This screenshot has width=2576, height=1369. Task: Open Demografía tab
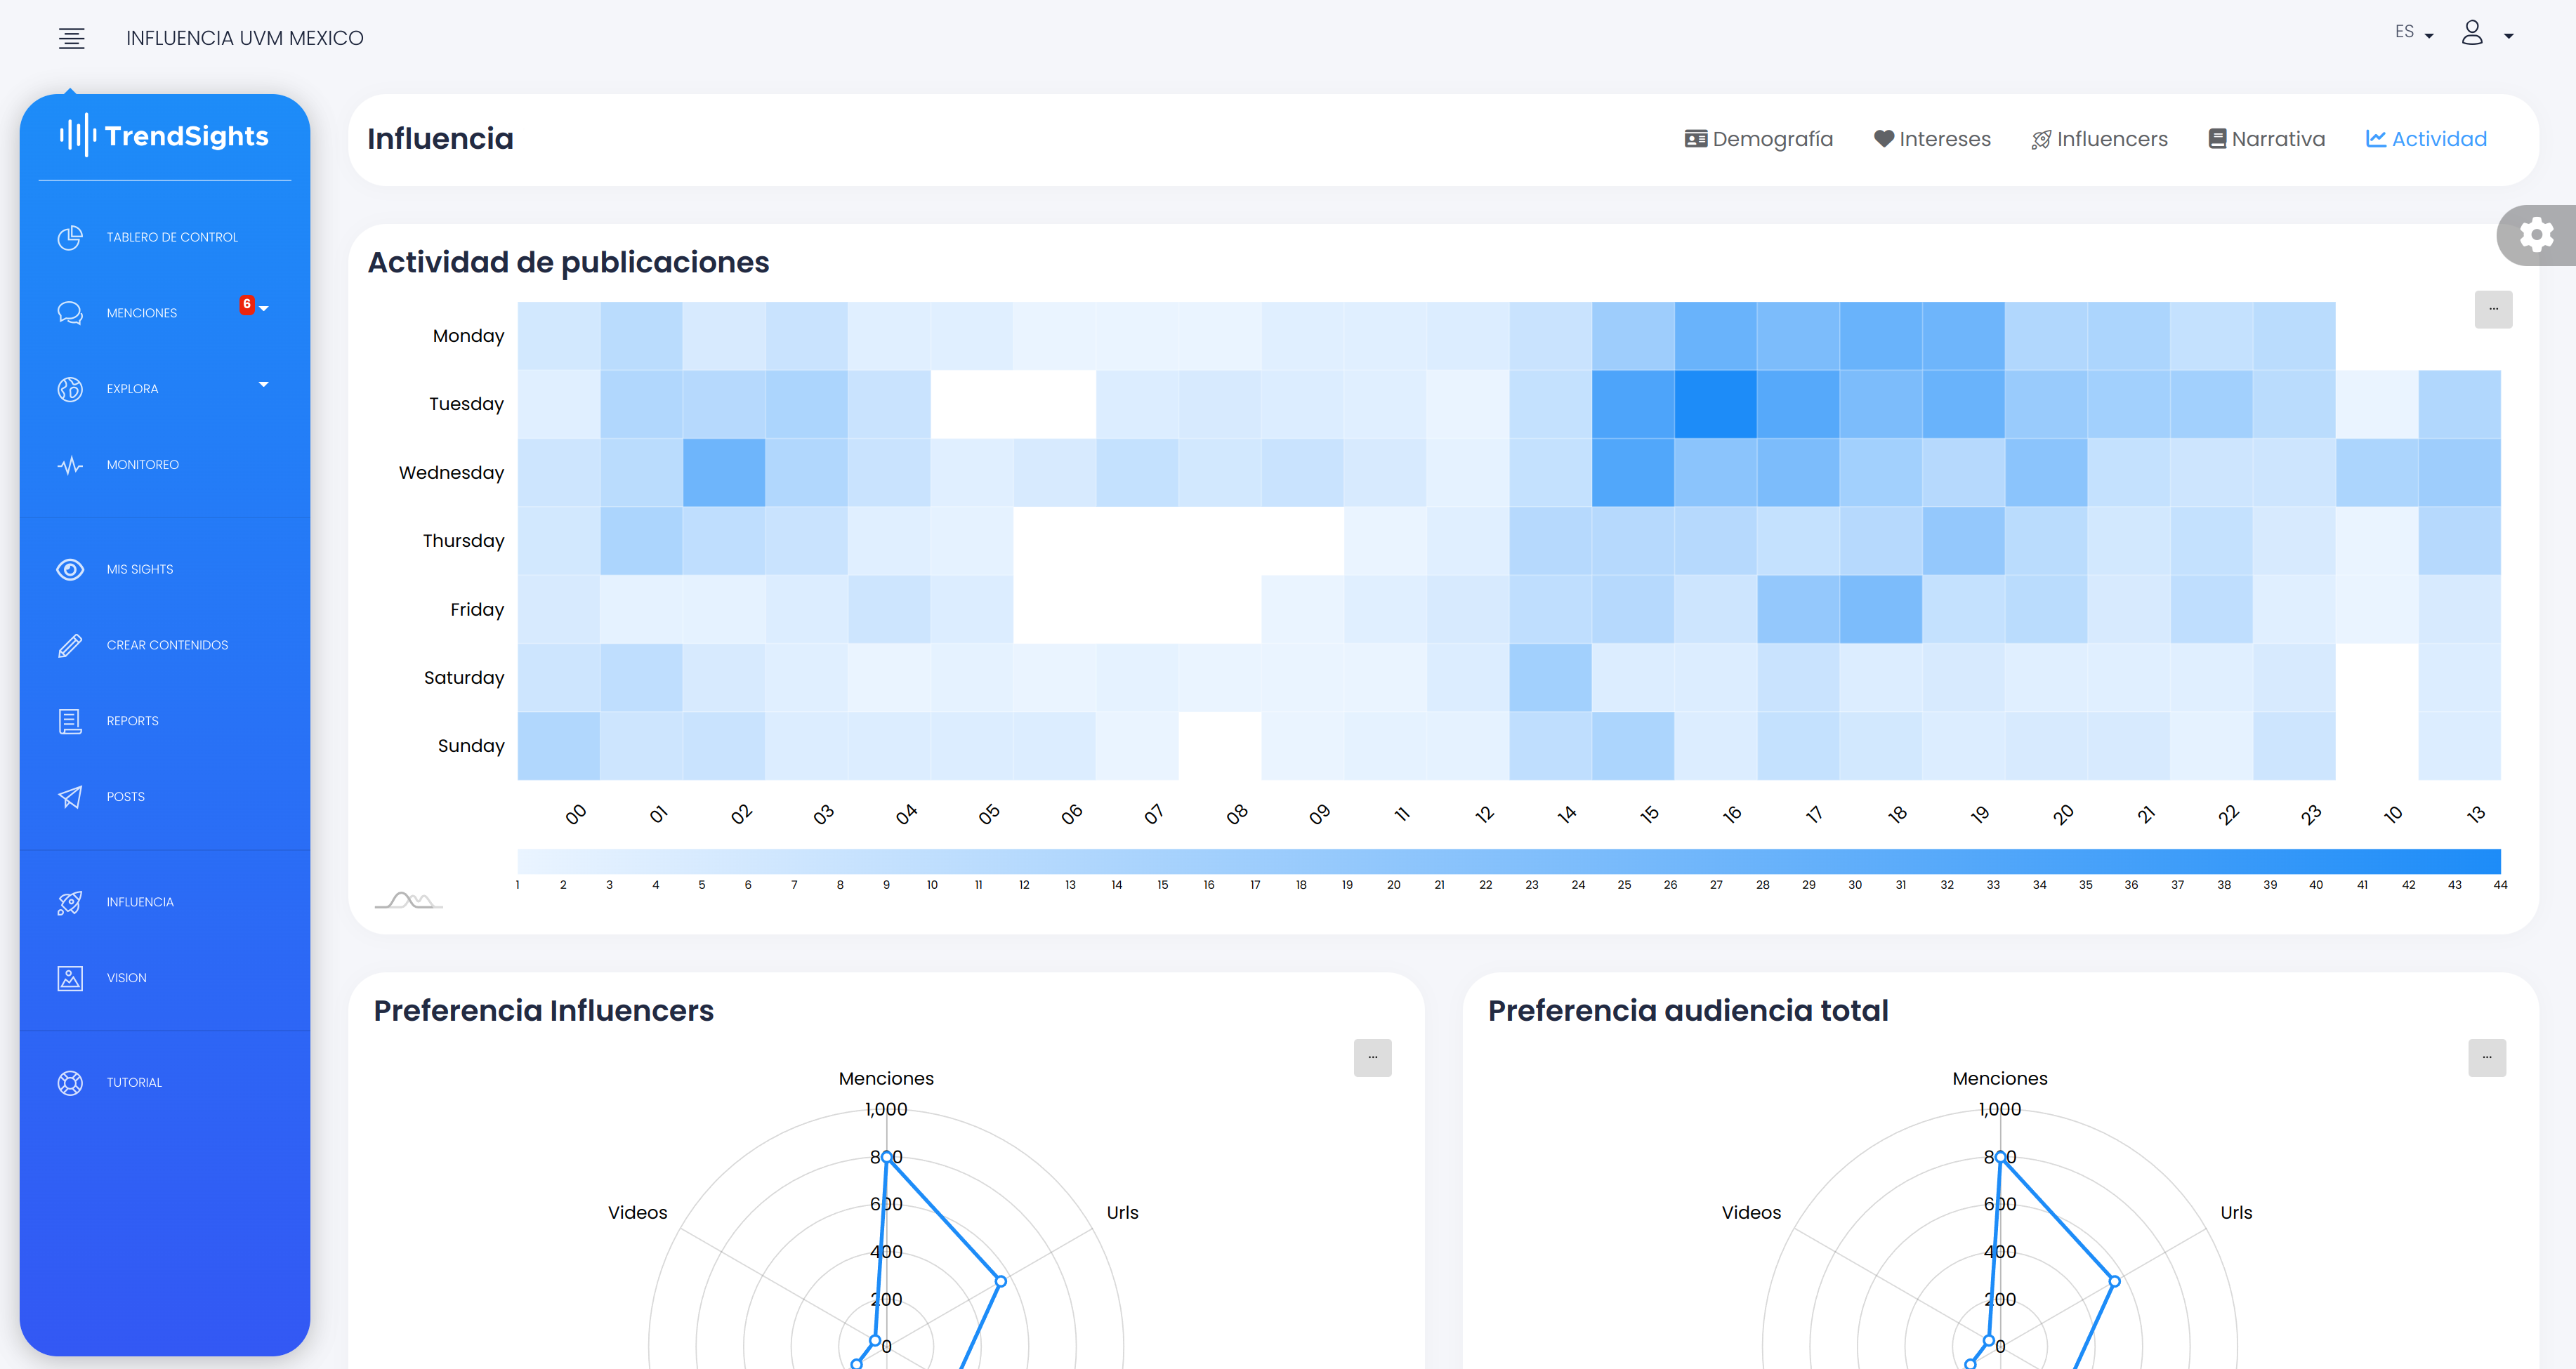point(1758,139)
